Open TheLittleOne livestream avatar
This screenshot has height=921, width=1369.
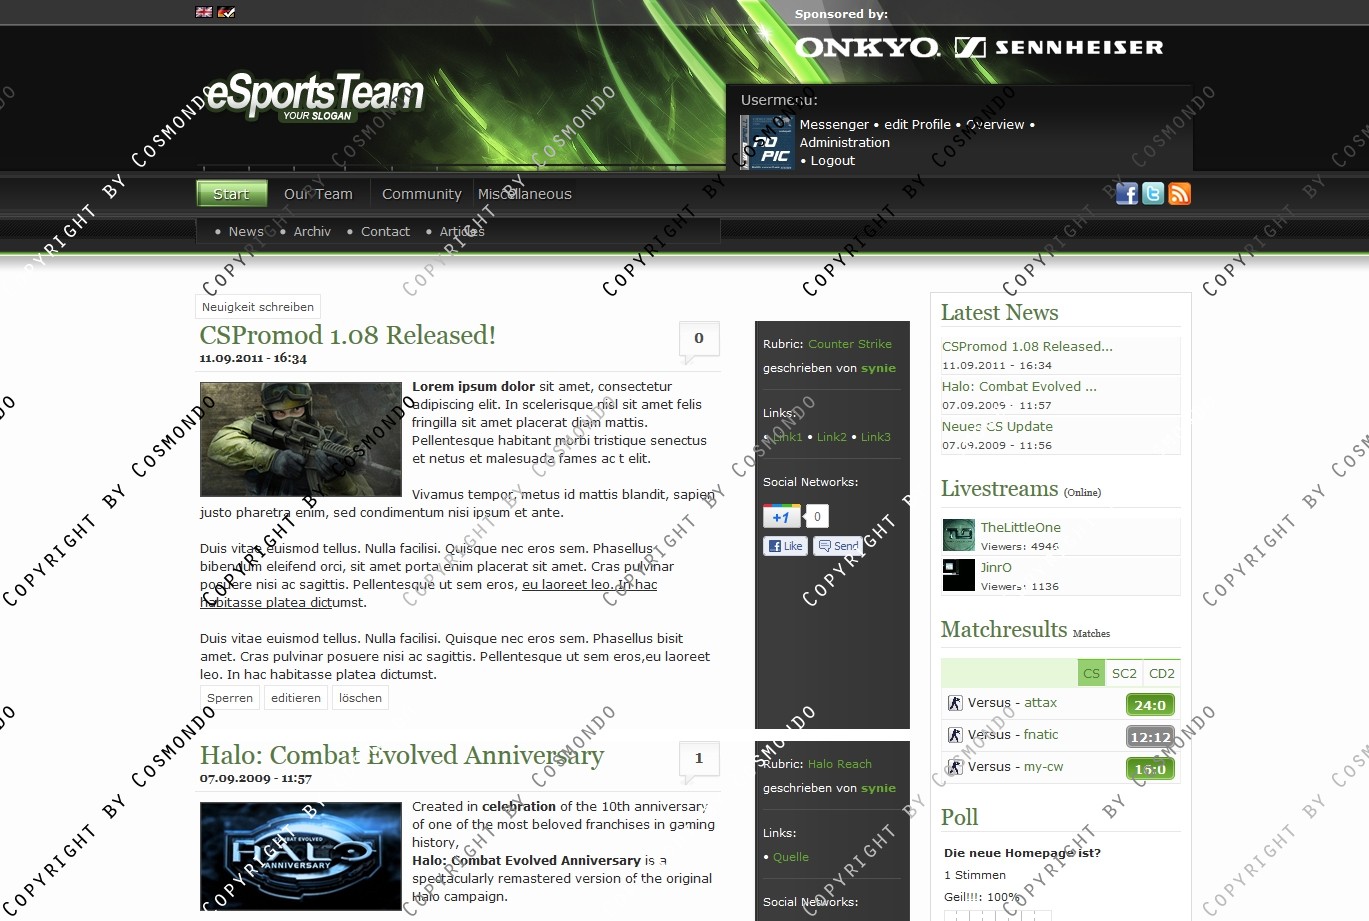point(958,535)
